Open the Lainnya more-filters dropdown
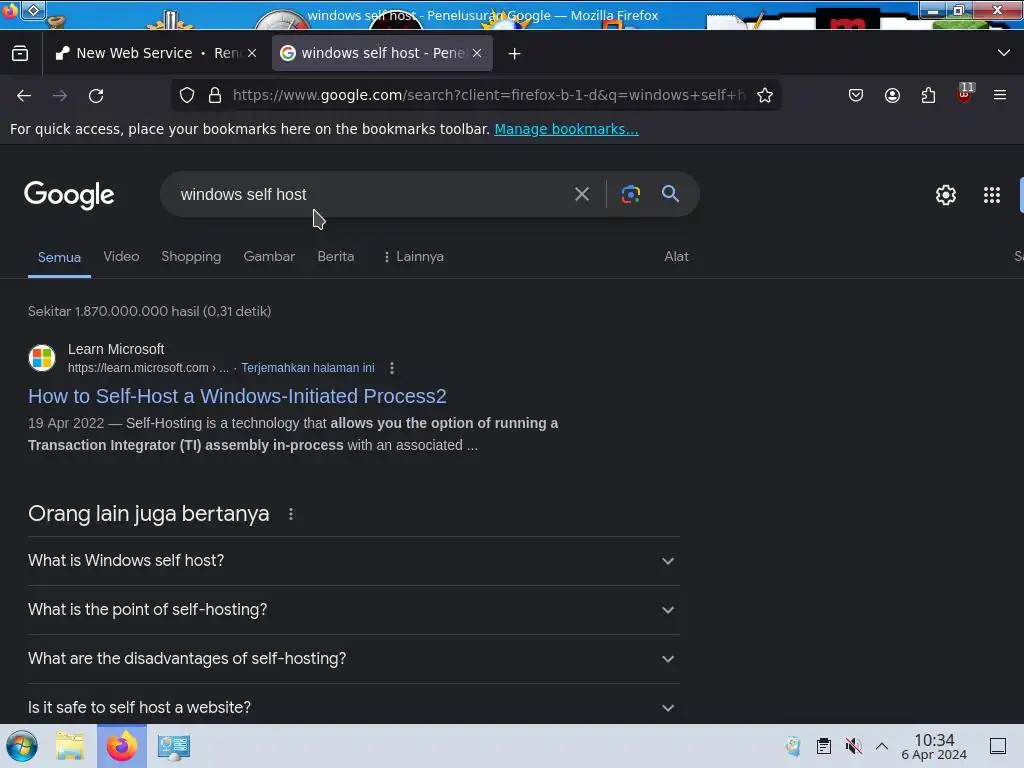1024x768 pixels. tap(413, 257)
